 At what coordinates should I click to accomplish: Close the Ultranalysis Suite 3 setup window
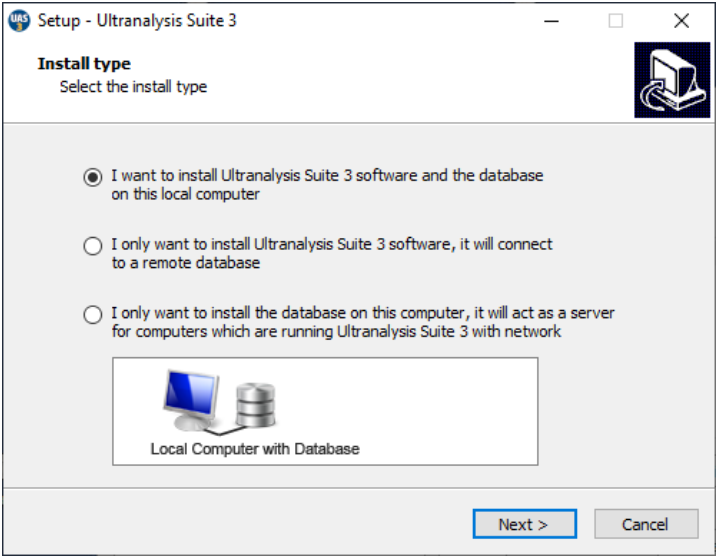coord(682,20)
